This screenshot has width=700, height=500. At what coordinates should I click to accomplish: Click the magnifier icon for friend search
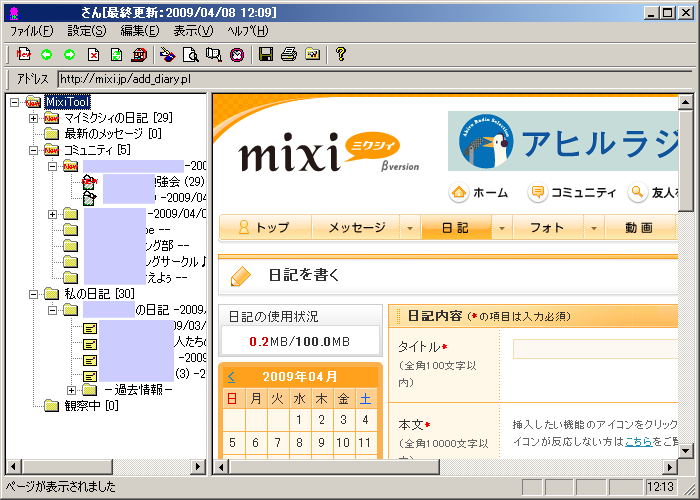[x=638, y=192]
